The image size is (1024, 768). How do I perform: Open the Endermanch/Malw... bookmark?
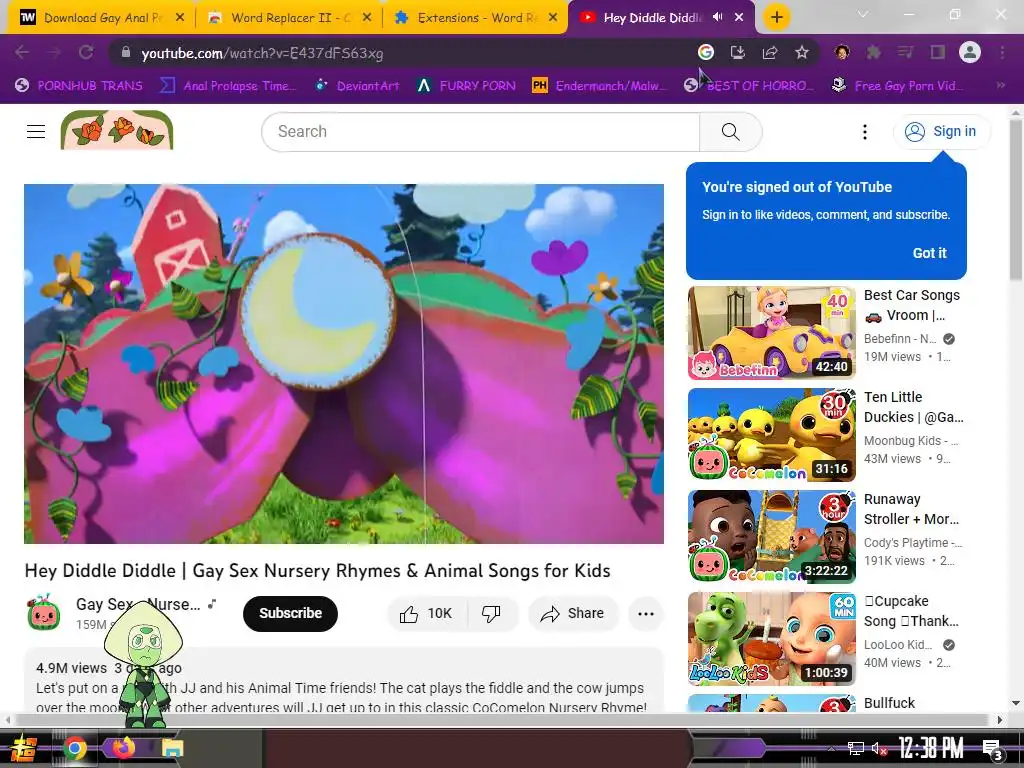pos(600,85)
